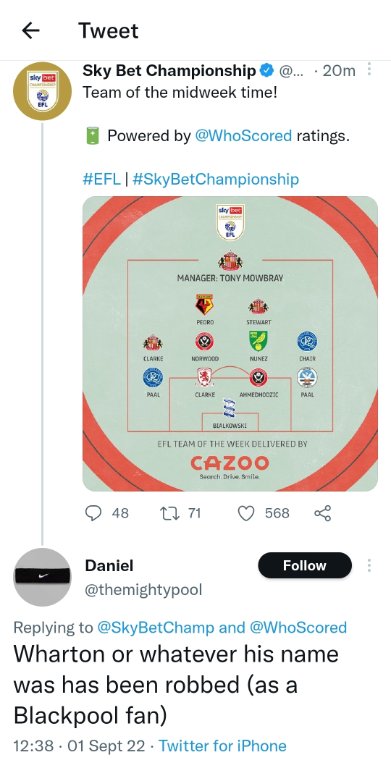Open the Sky Bet Championship account name
The image size is (391, 768).
point(169,72)
